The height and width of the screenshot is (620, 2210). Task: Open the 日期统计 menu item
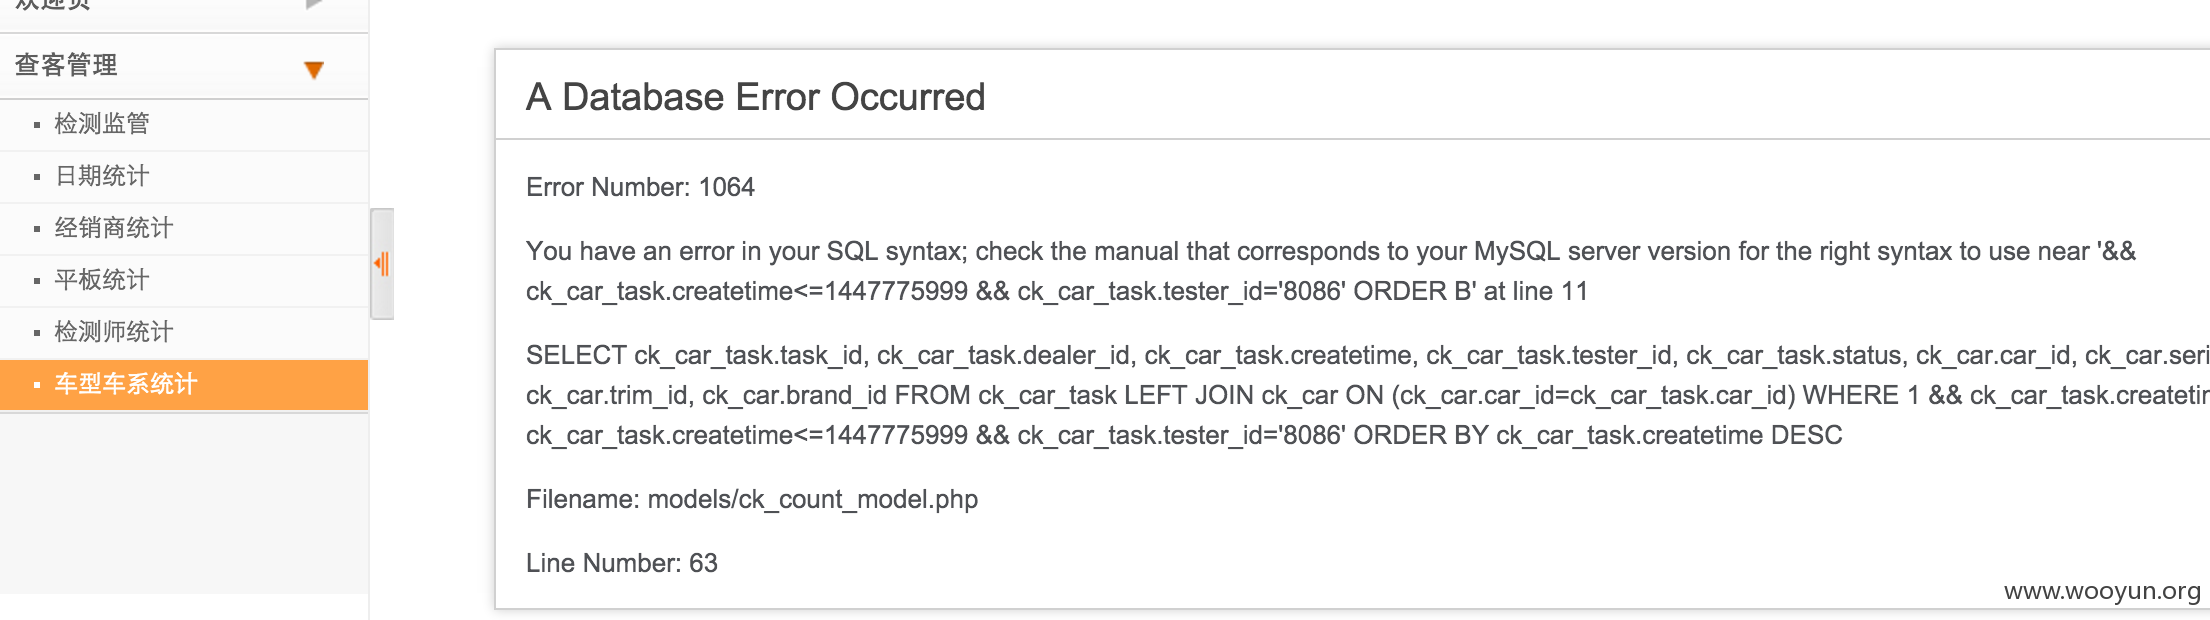[184, 176]
